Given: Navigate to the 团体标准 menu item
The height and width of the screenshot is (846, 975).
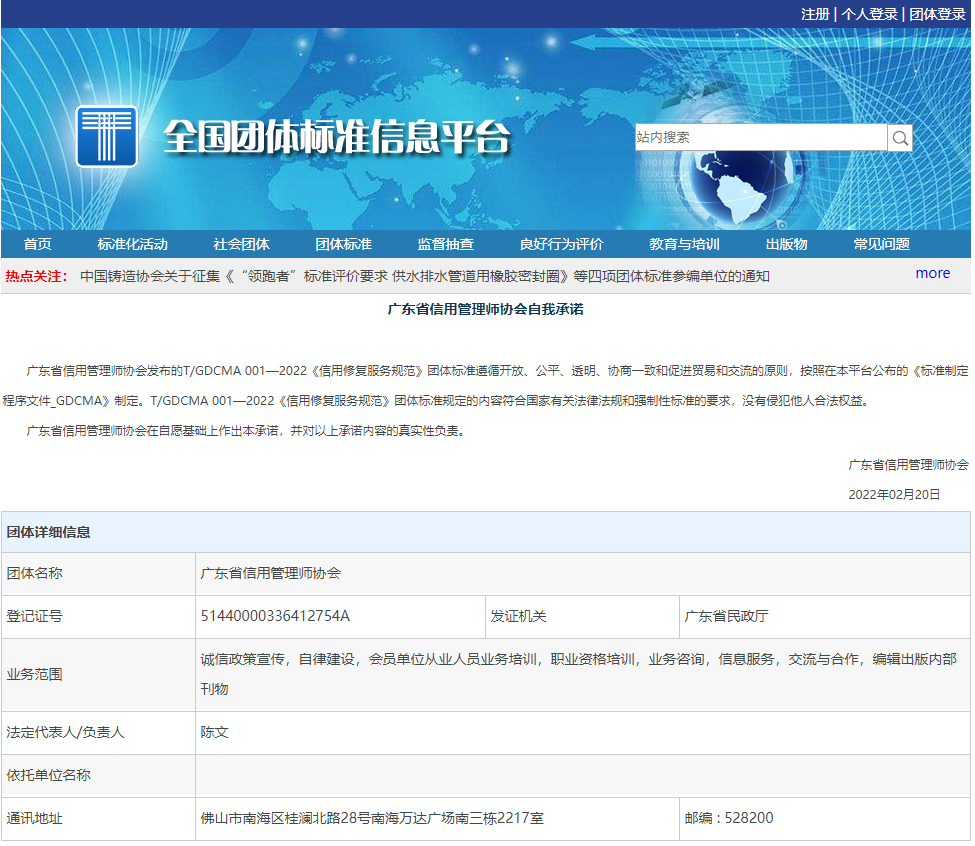Looking at the screenshot, I should (343, 245).
